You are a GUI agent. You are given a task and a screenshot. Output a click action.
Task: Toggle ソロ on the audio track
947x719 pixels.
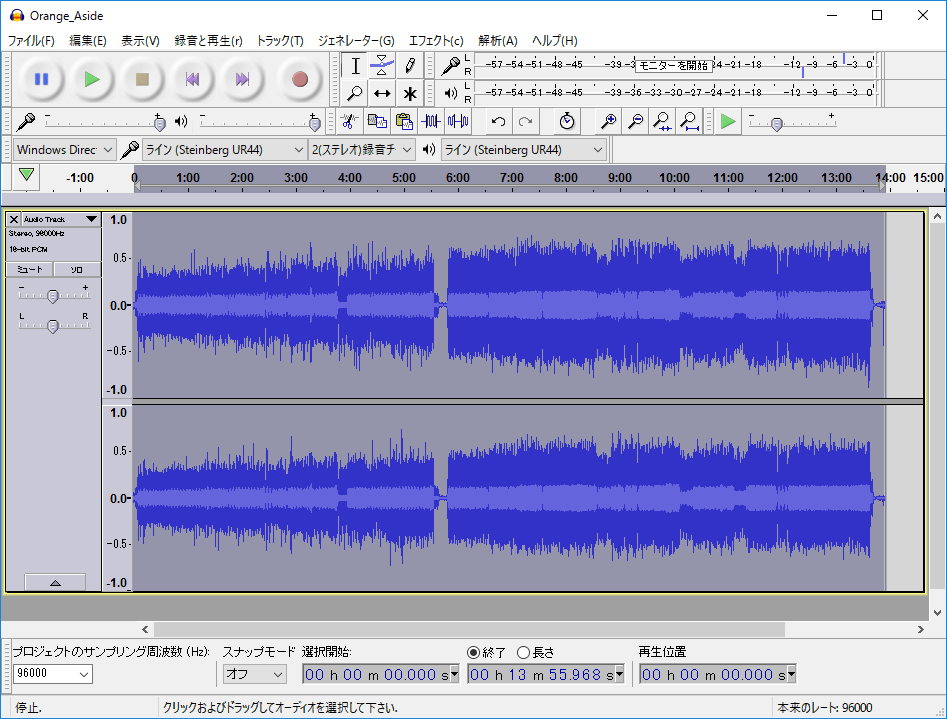click(76, 270)
